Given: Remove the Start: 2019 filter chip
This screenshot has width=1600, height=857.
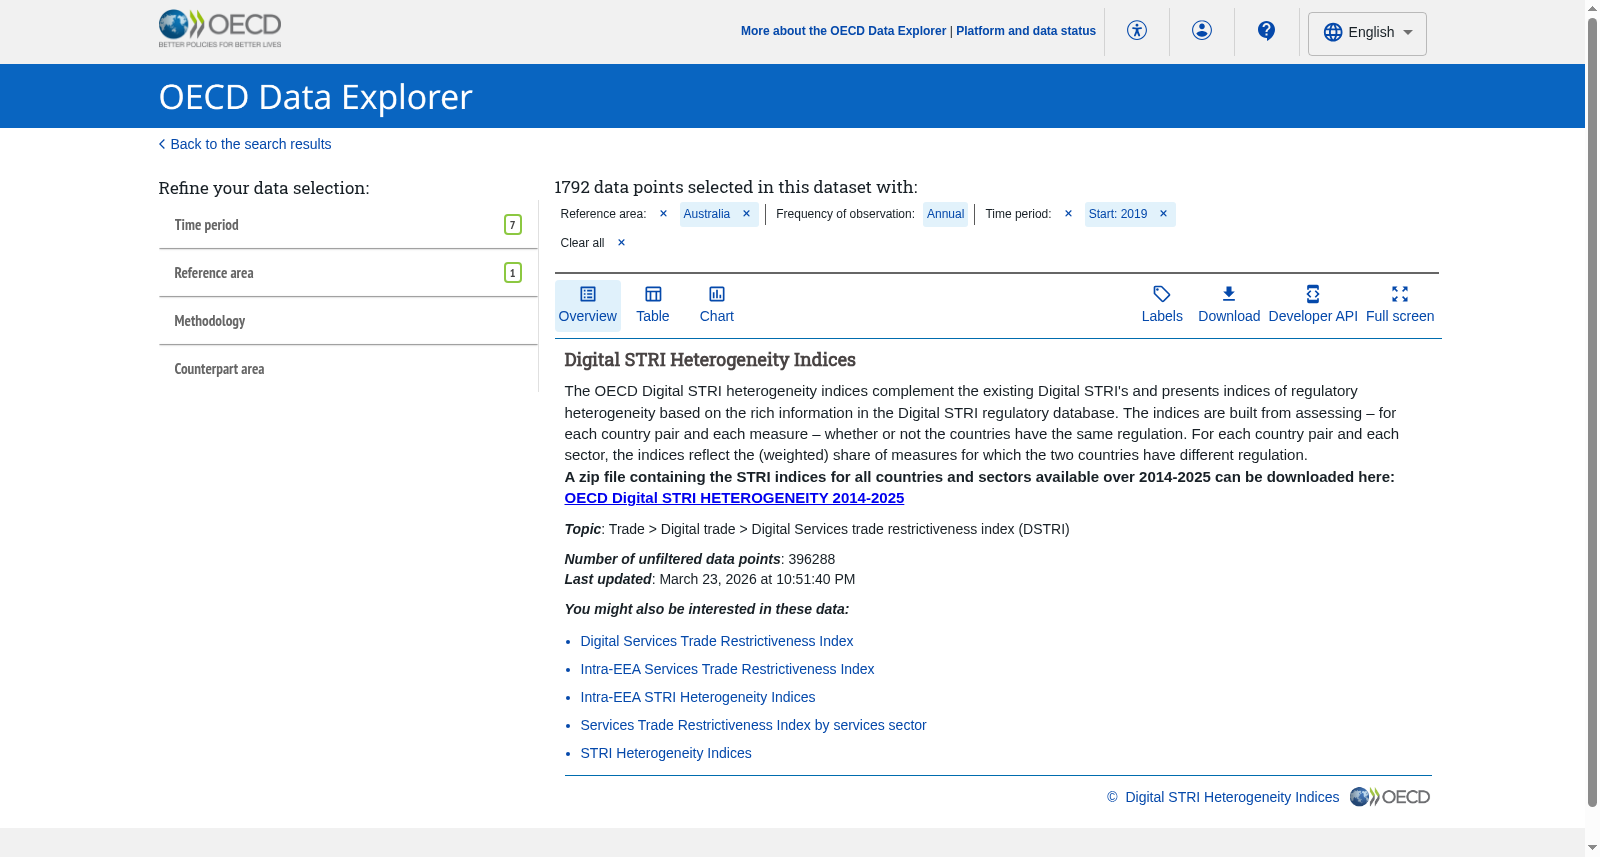Looking at the screenshot, I should point(1163,214).
